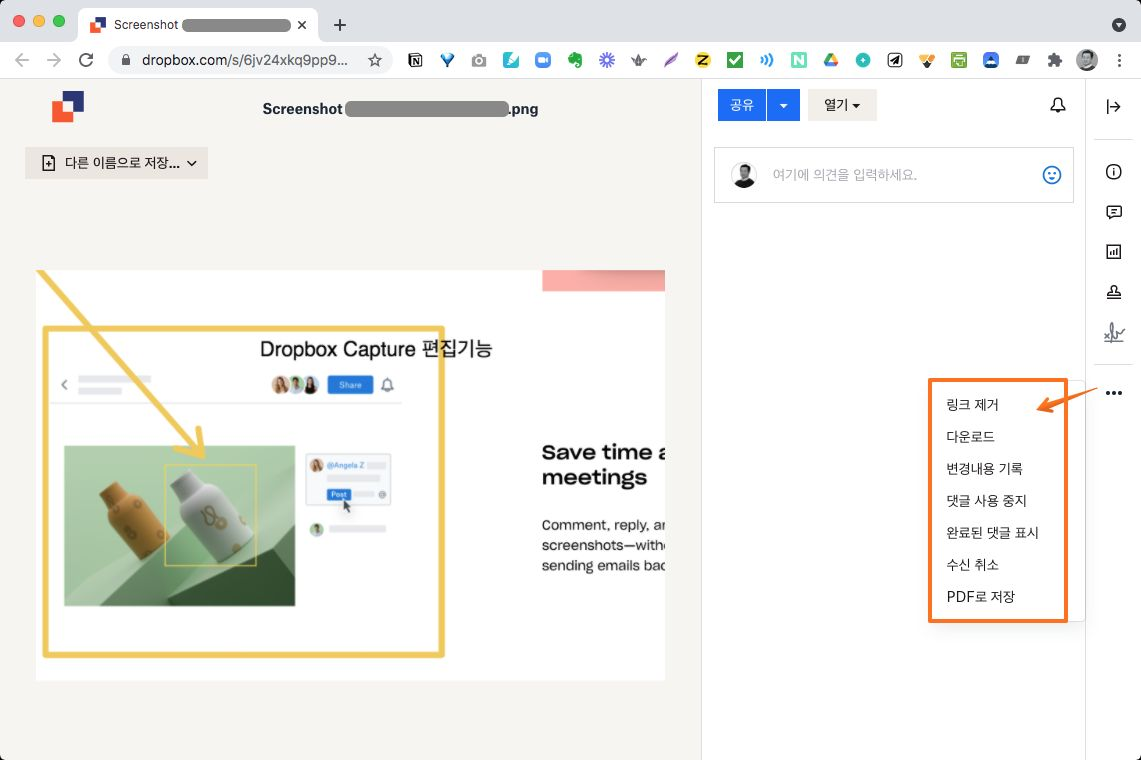Screen dimensions: 1141x760
Task: Select PDF로 저장 from the menu
Action: point(980,597)
